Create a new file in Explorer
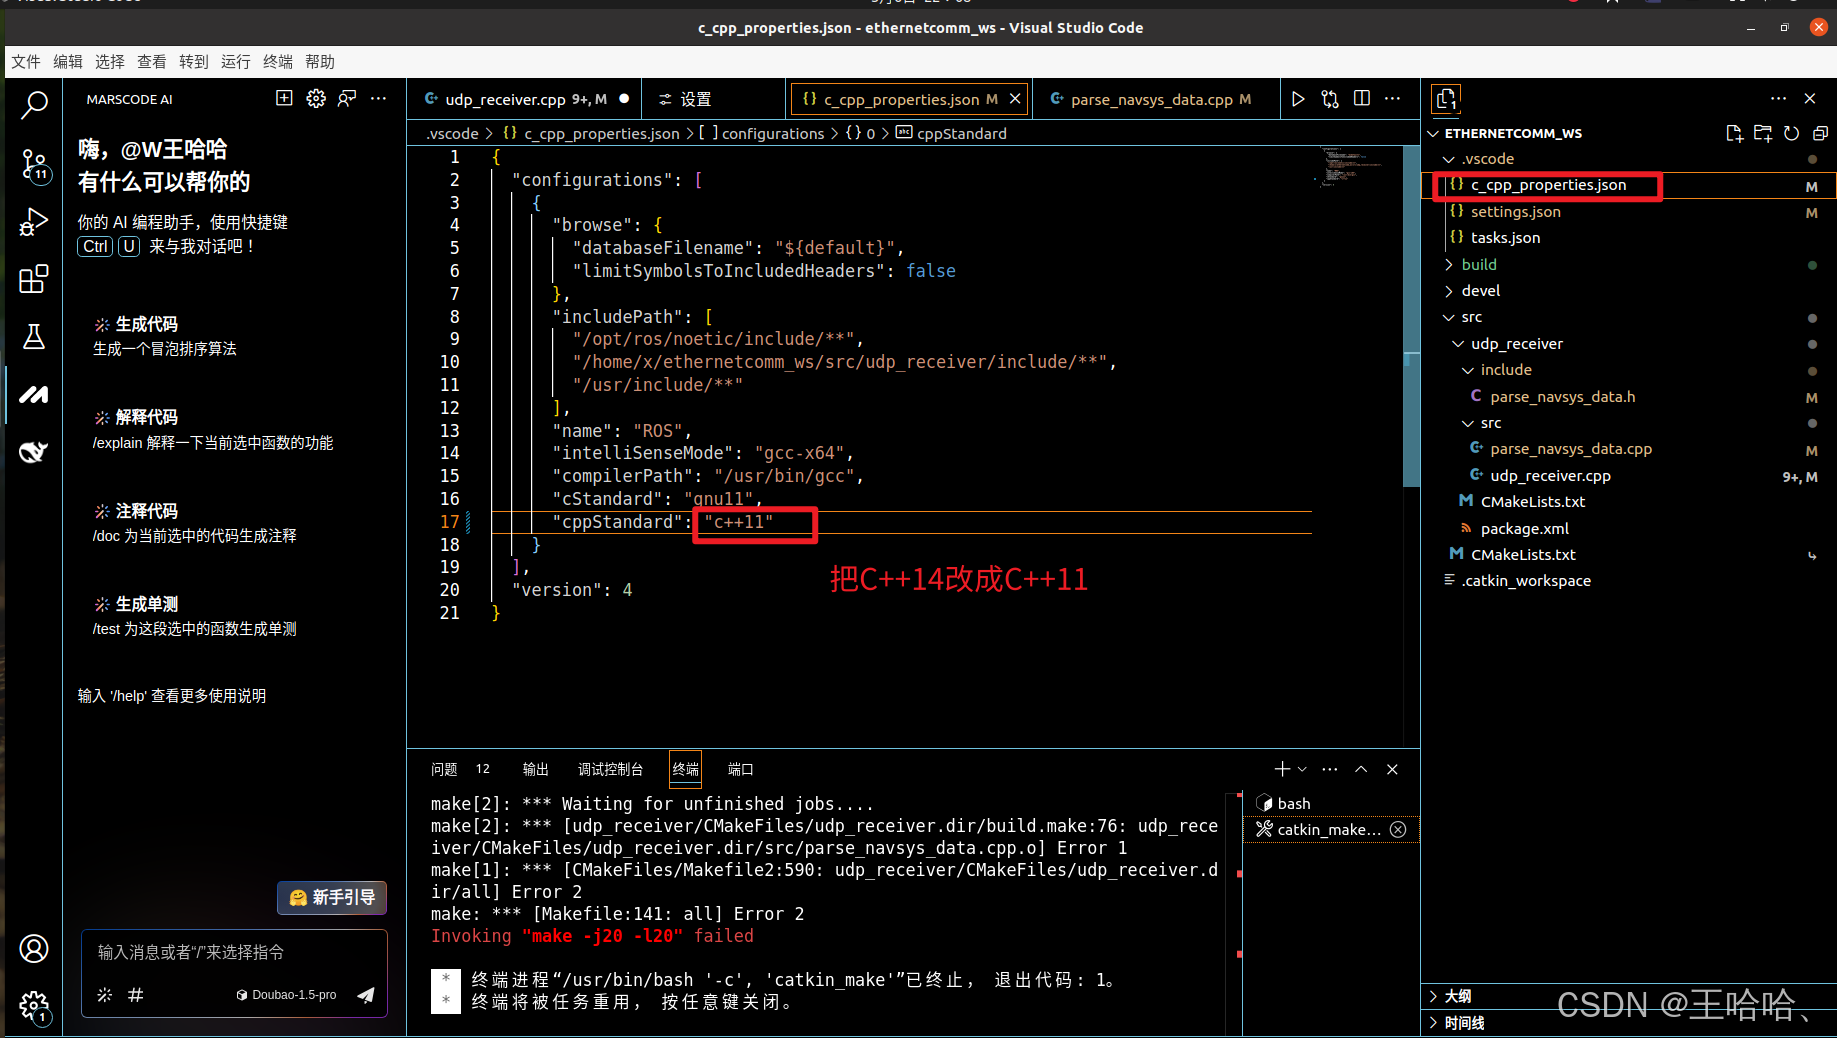The image size is (1837, 1038). click(x=1736, y=133)
